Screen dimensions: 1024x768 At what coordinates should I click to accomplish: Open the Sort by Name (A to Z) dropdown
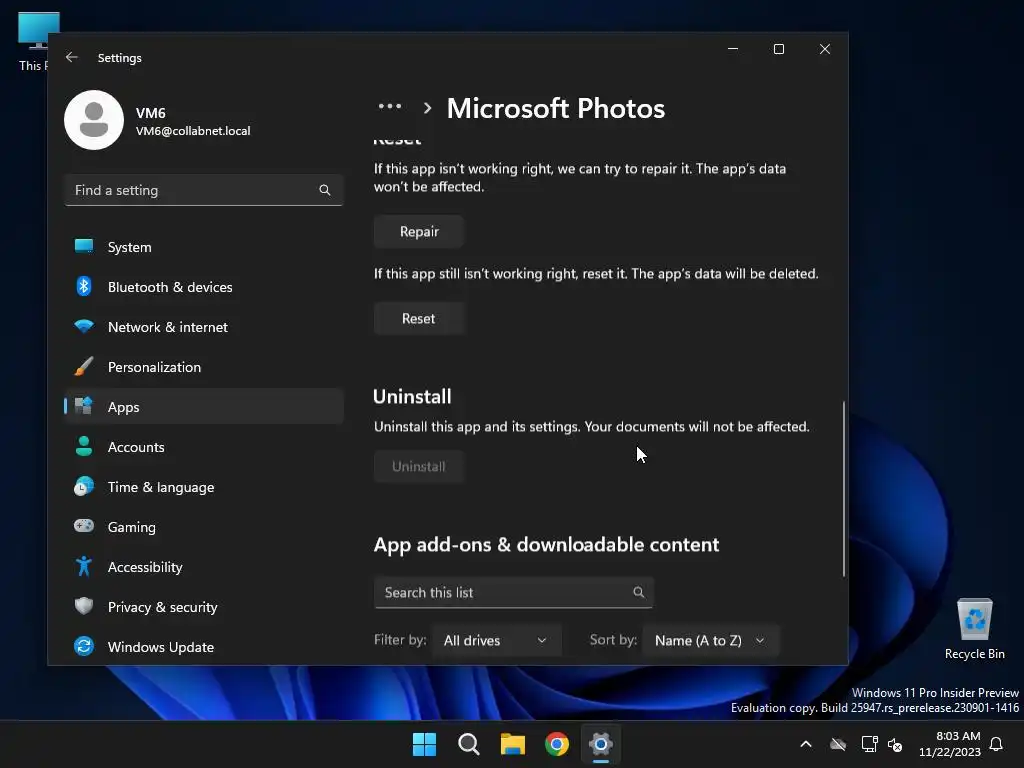[711, 641]
